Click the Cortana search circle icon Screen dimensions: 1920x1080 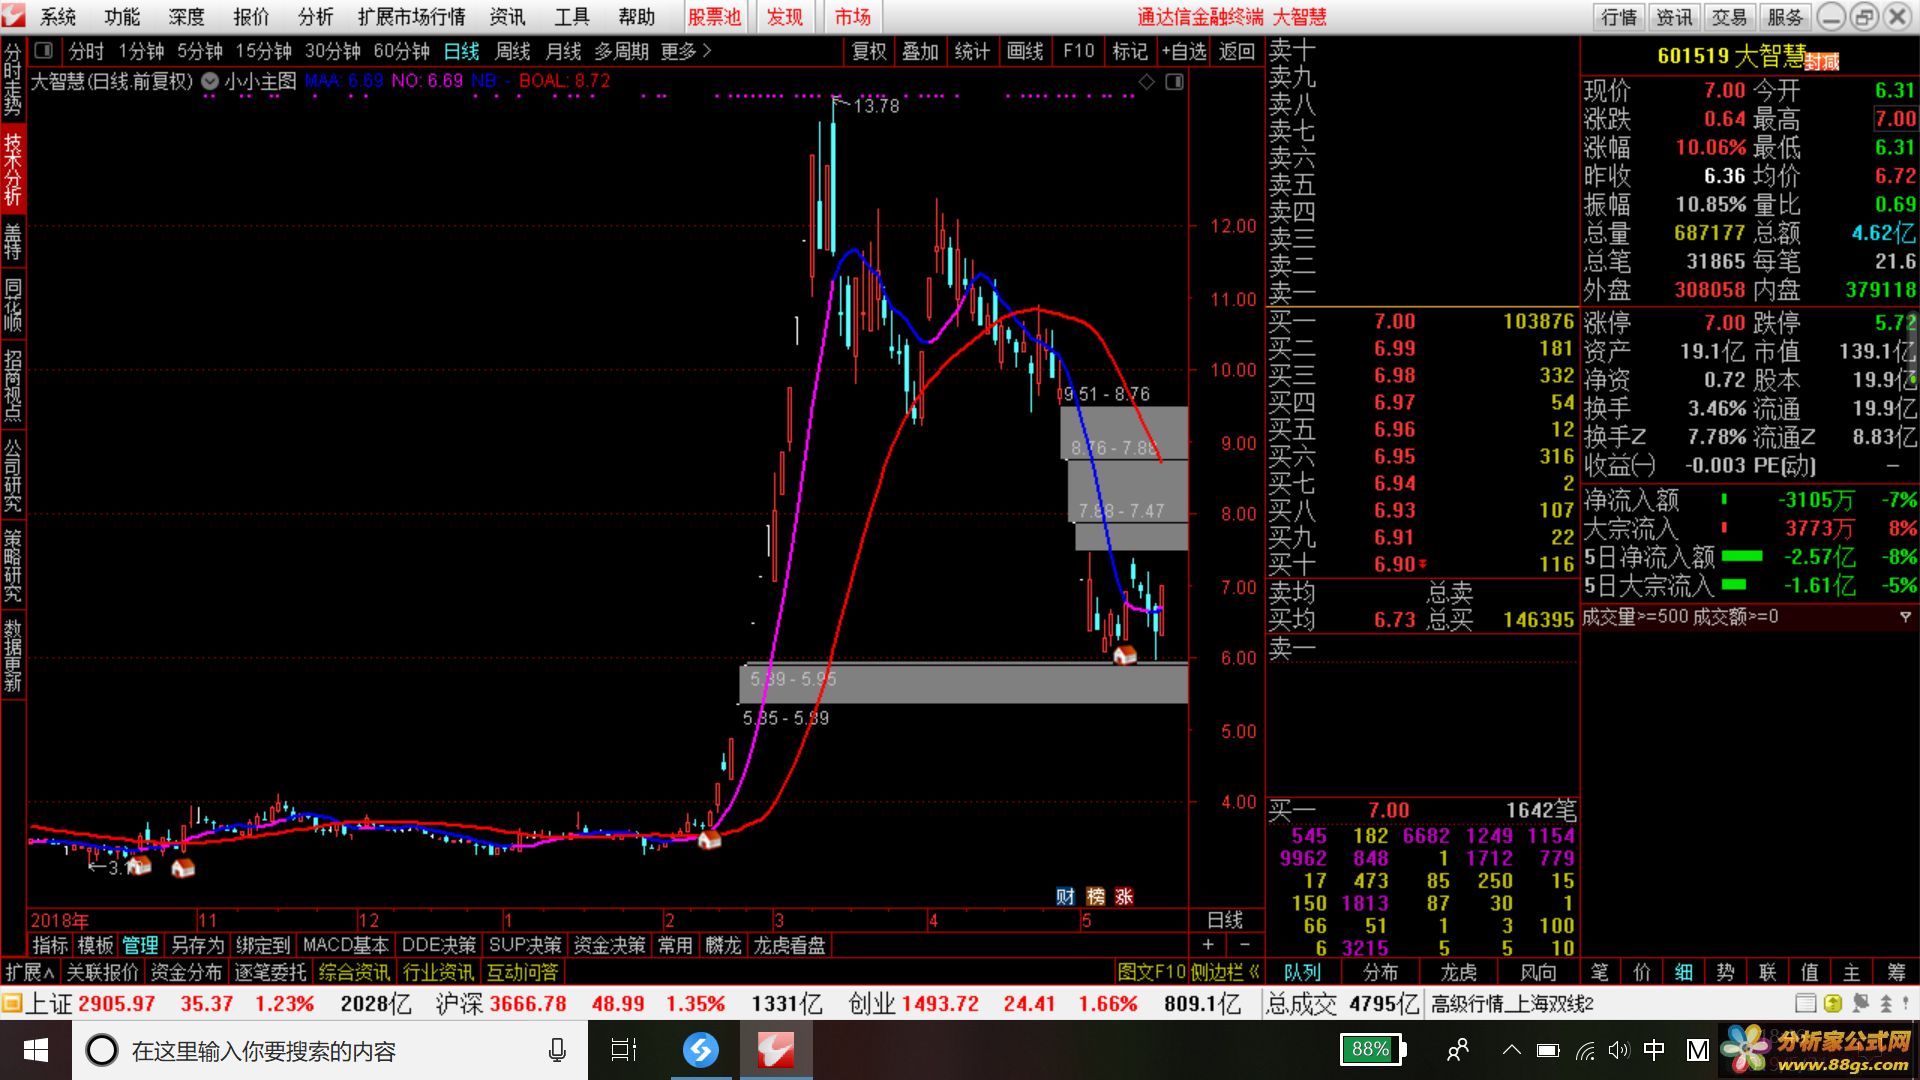101,1050
